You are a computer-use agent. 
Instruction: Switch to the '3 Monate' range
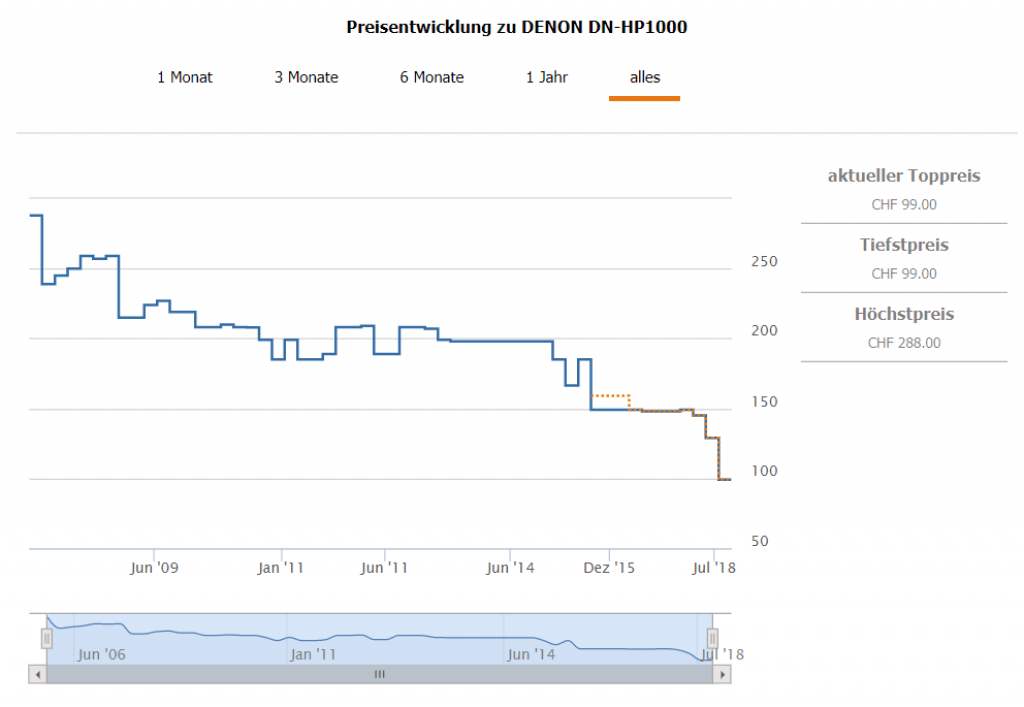(306, 78)
